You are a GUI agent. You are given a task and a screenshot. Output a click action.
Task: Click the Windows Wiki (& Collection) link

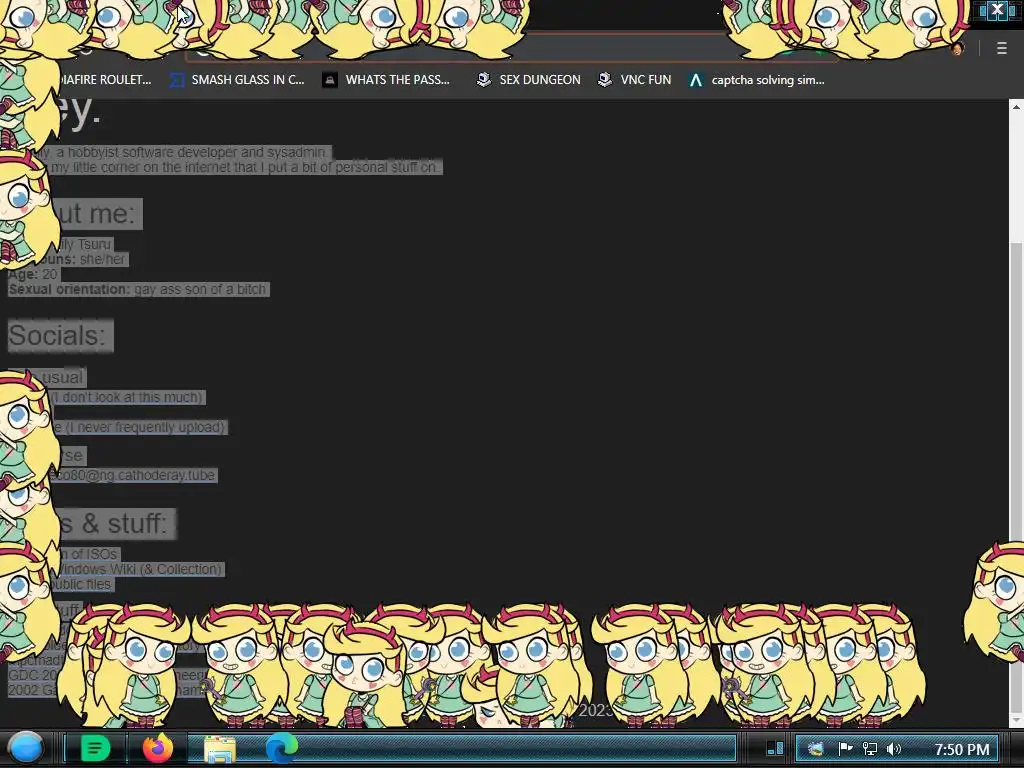140,569
